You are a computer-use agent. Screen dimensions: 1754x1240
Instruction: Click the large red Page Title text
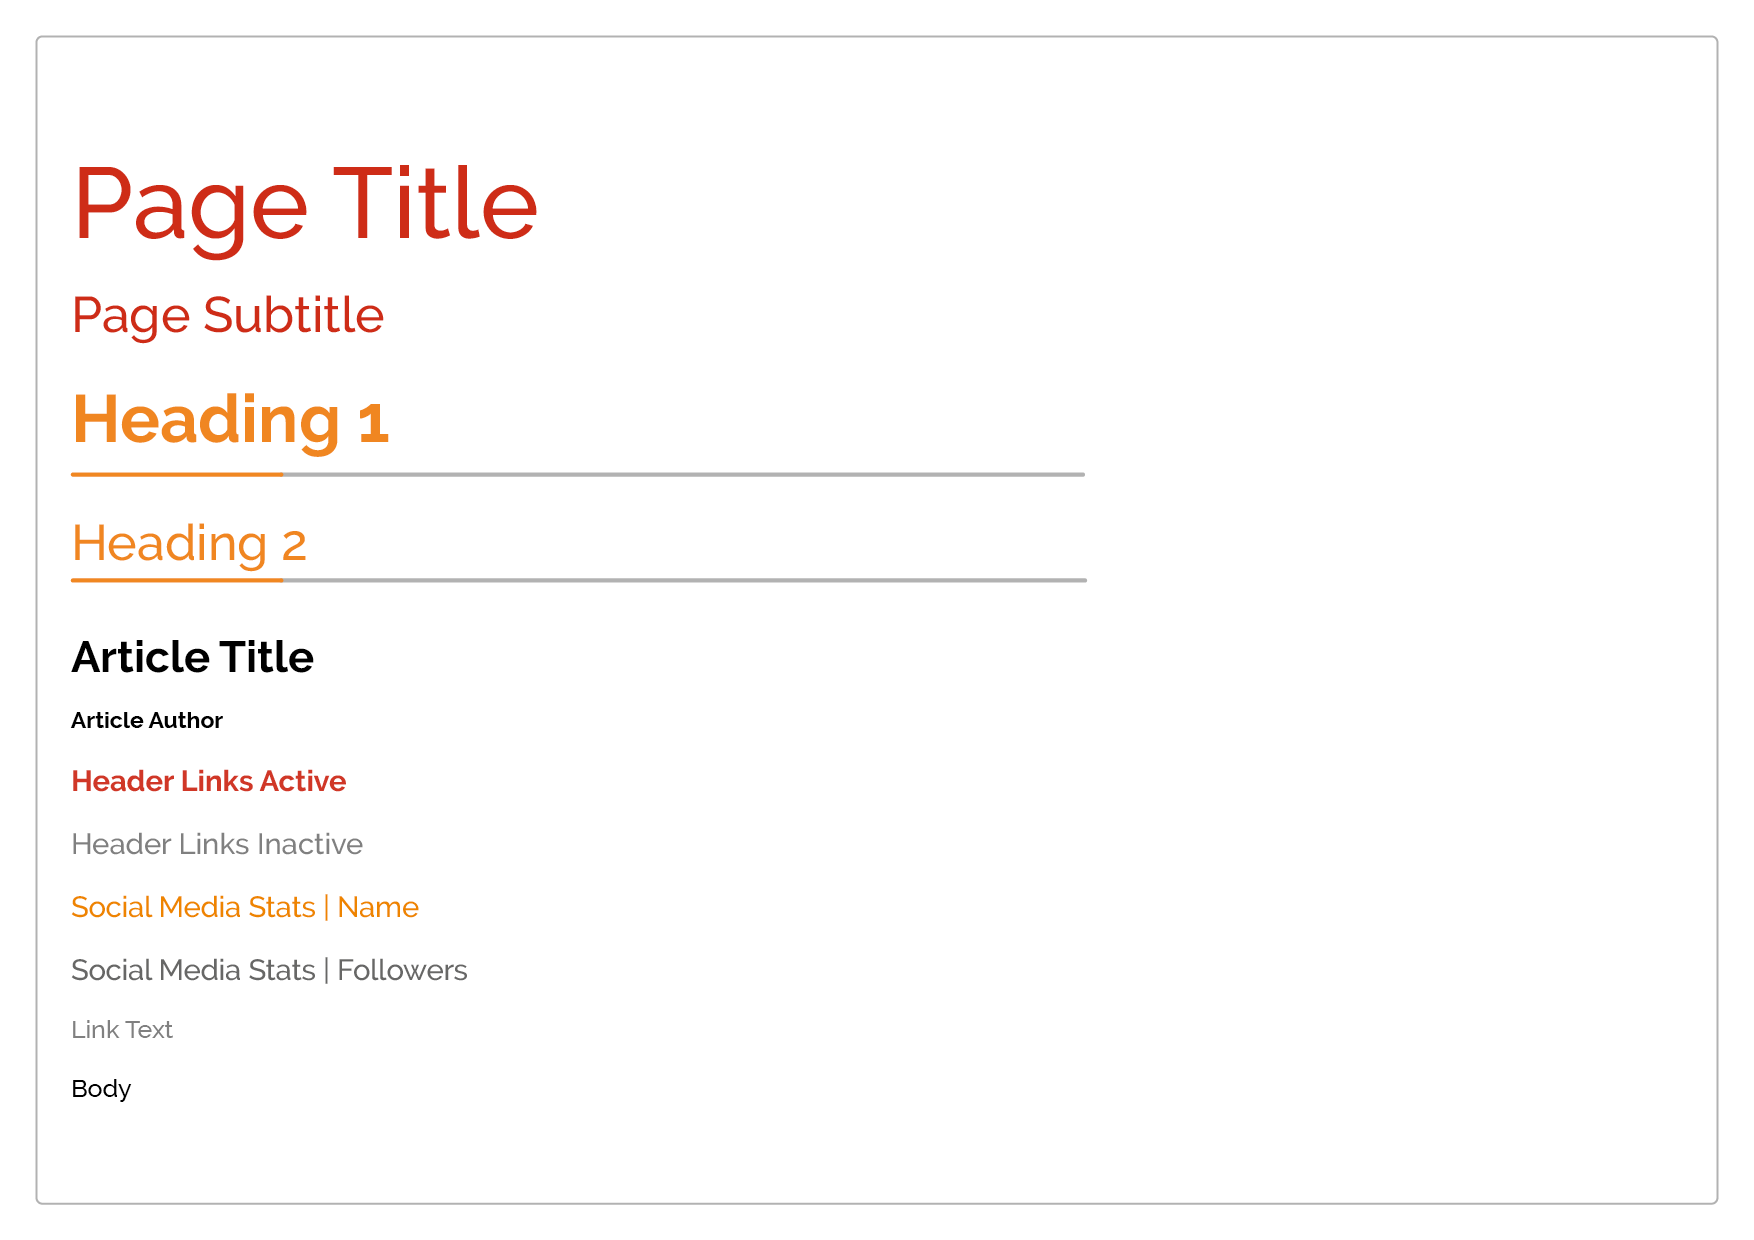(306, 206)
